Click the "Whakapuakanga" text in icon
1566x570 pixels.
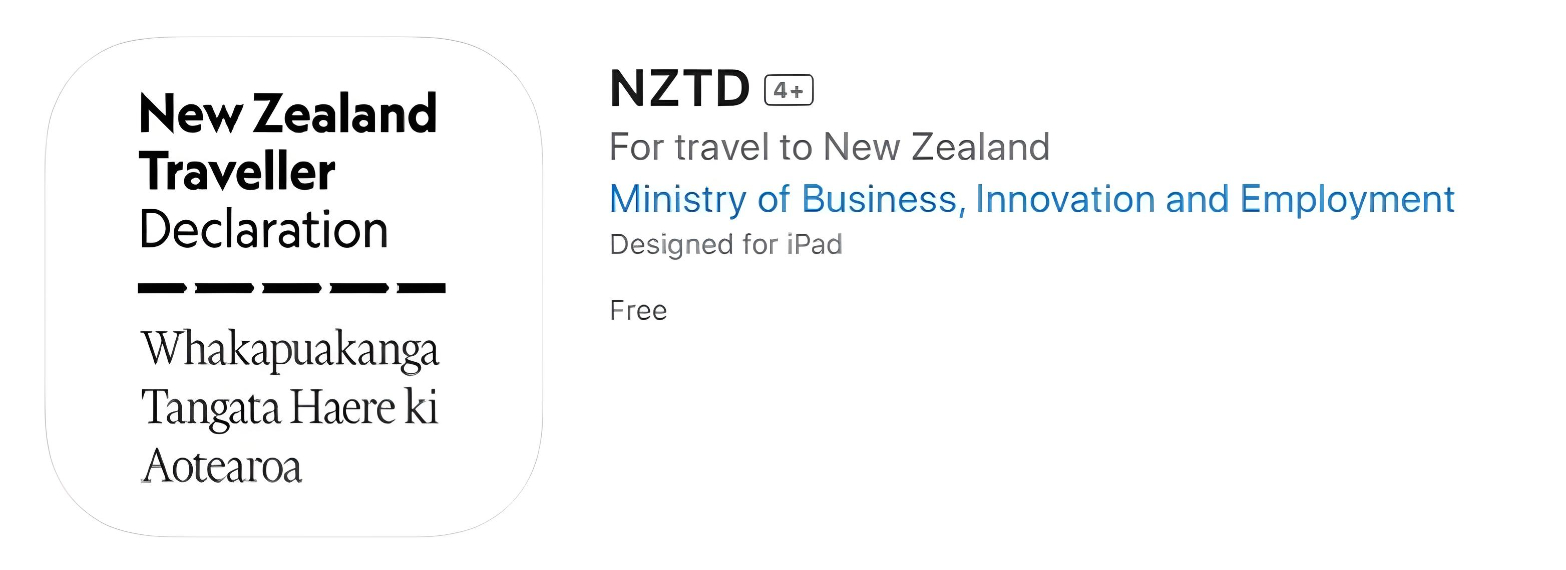click(290, 351)
